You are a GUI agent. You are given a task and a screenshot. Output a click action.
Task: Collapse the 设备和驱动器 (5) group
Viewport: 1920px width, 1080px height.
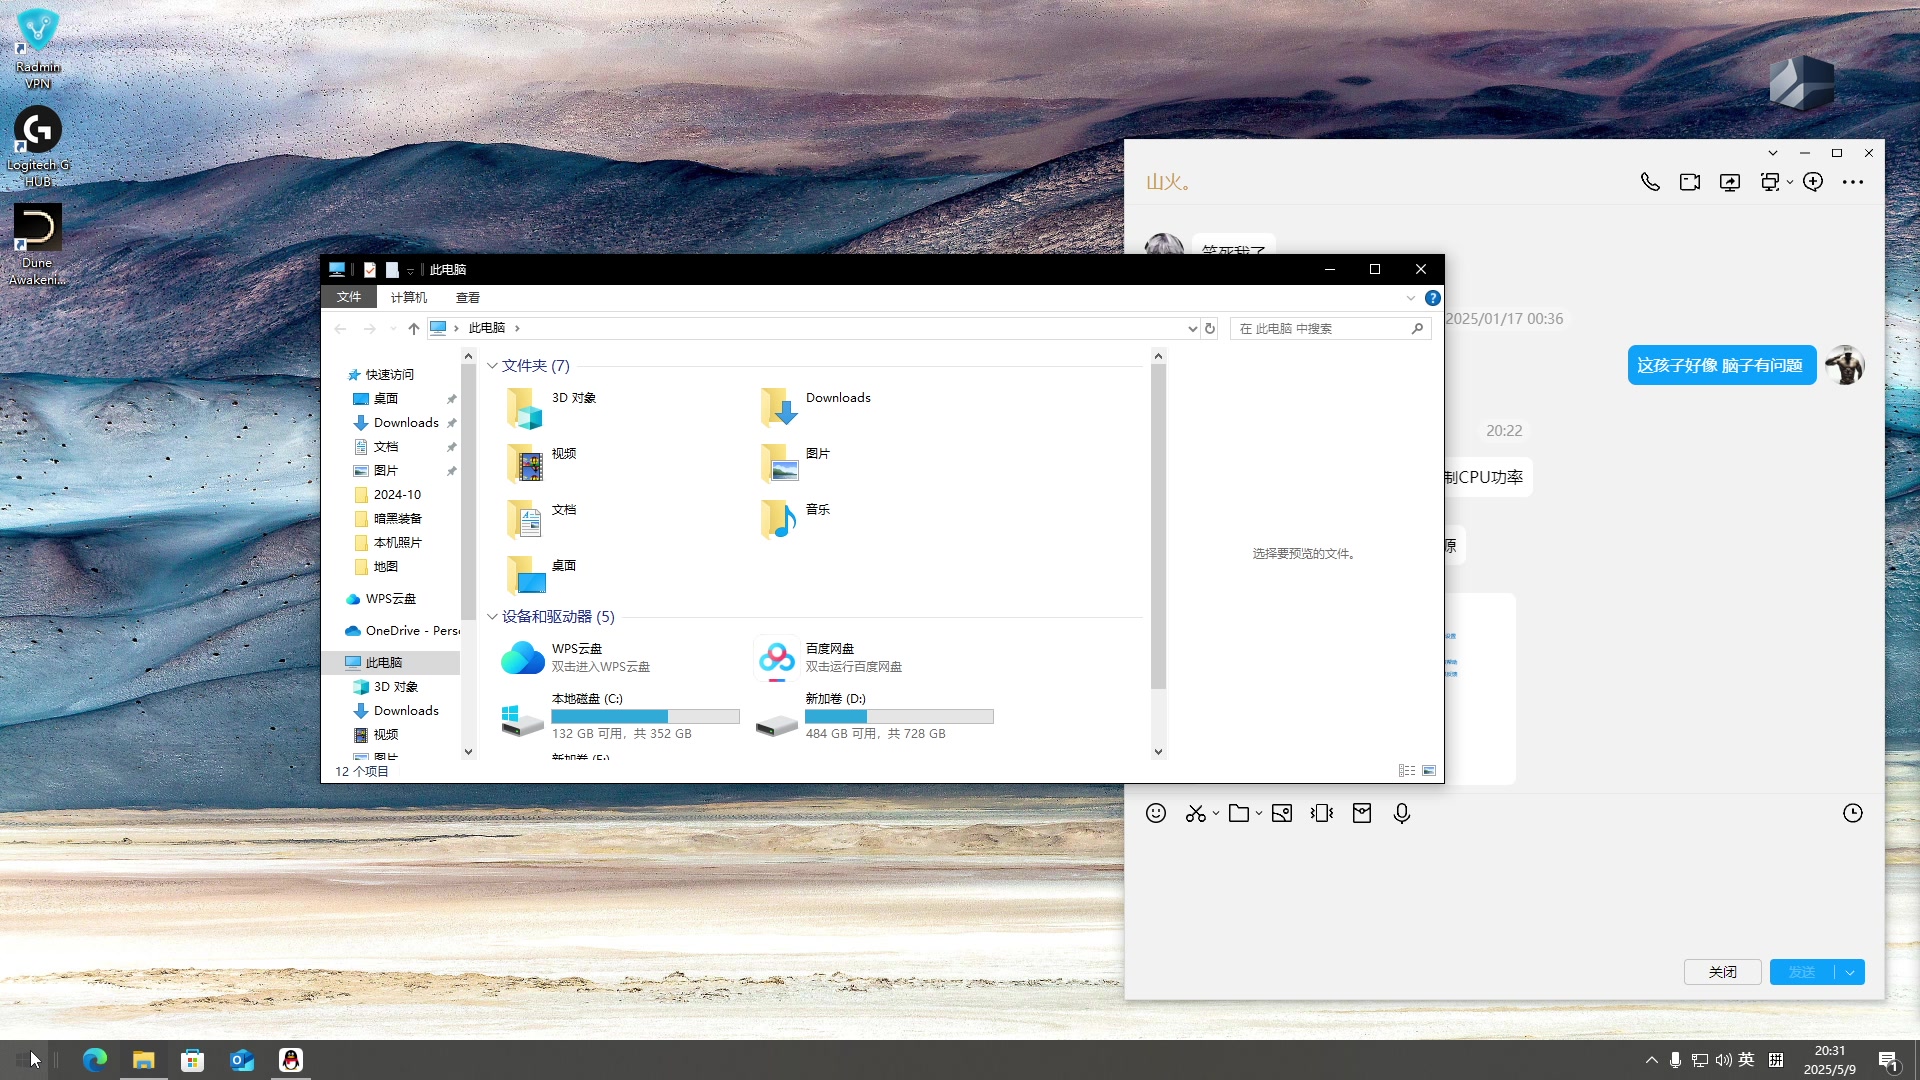point(492,617)
